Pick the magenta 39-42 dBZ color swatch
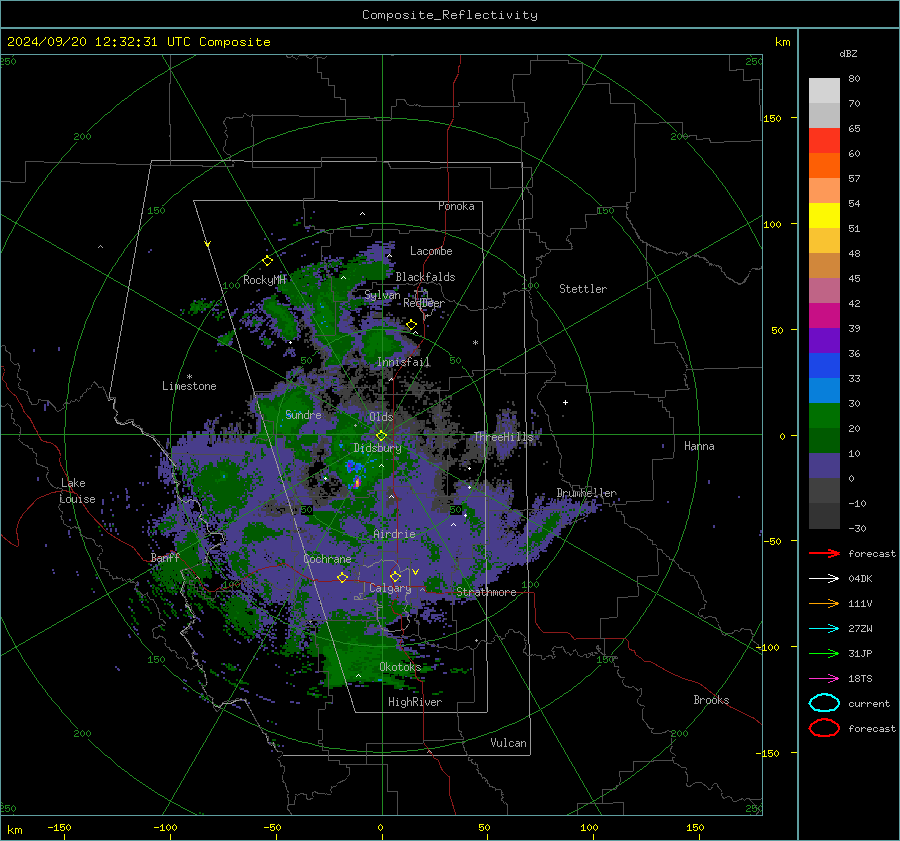Viewport: 900px width, 841px height. 824,316
